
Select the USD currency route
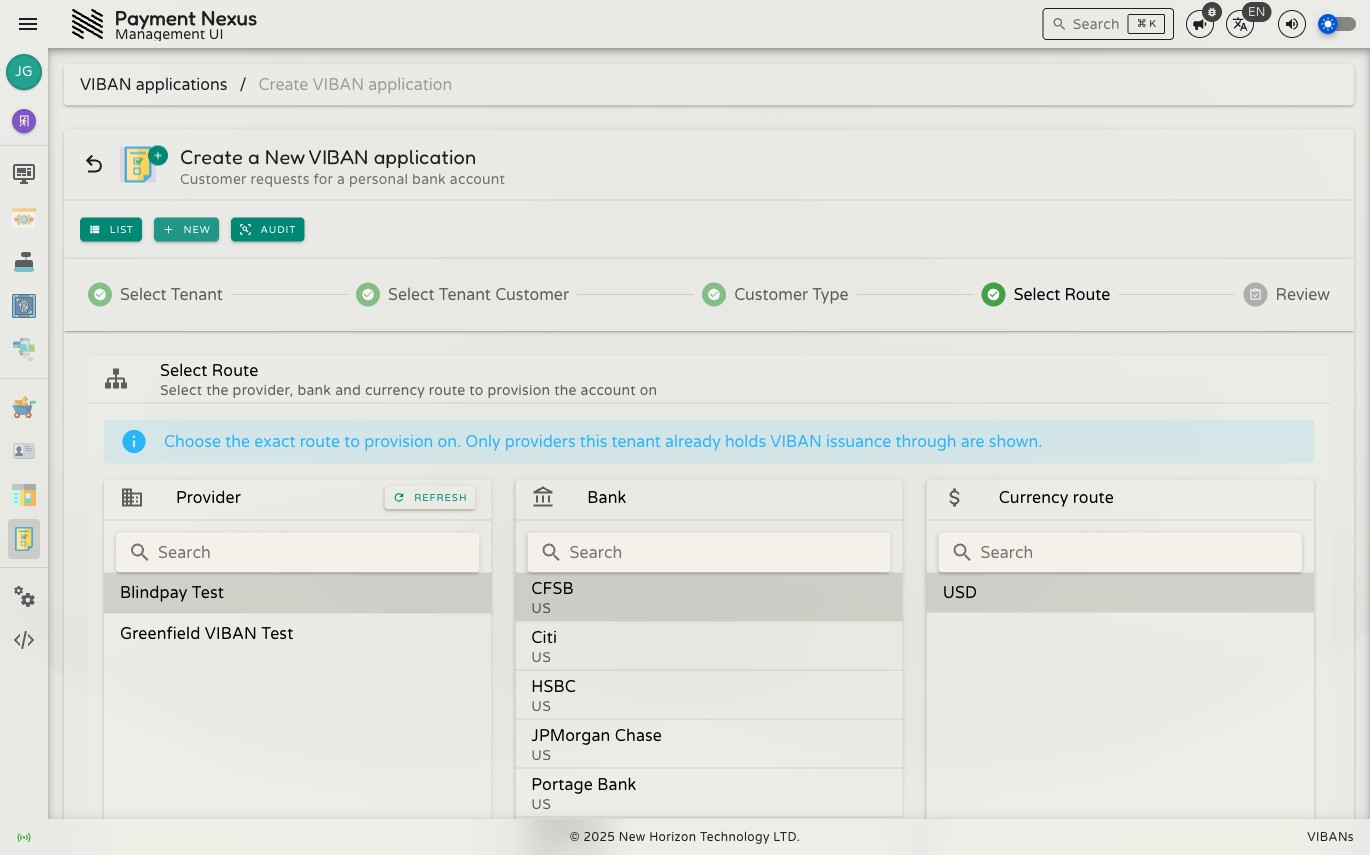click(x=1120, y=592)
